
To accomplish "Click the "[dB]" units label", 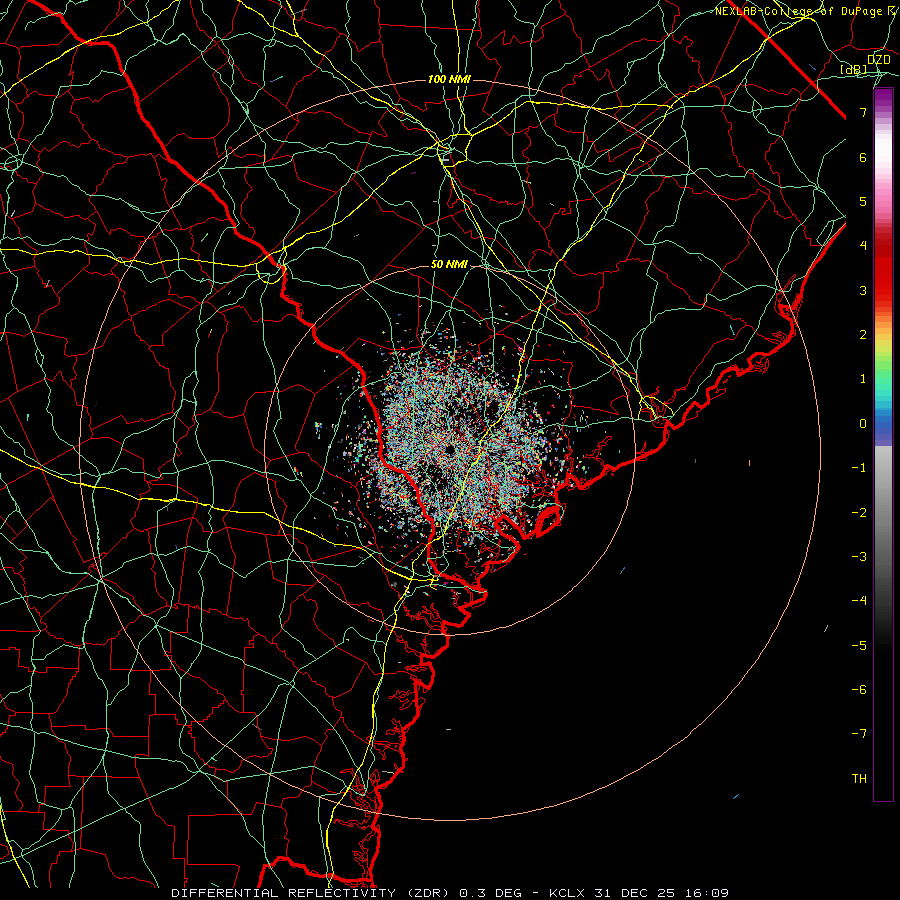I will coord(854,70).
